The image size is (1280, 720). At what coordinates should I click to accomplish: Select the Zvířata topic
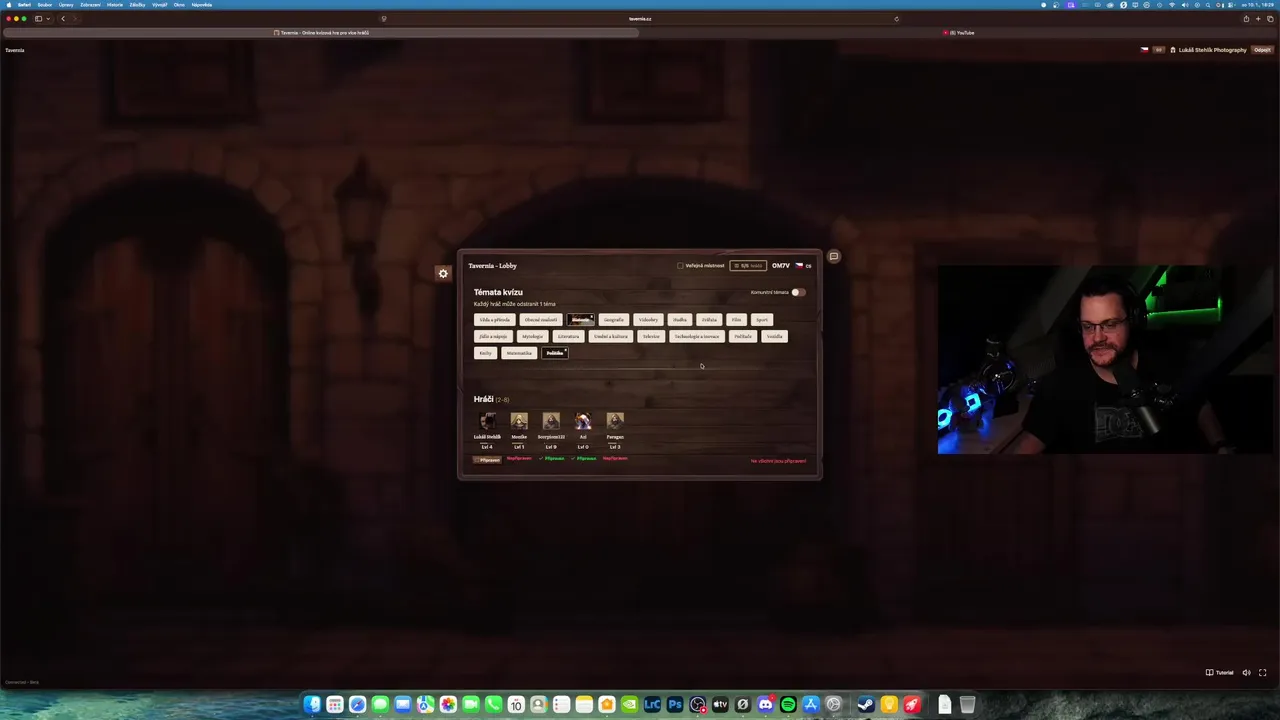pos(709,320)
